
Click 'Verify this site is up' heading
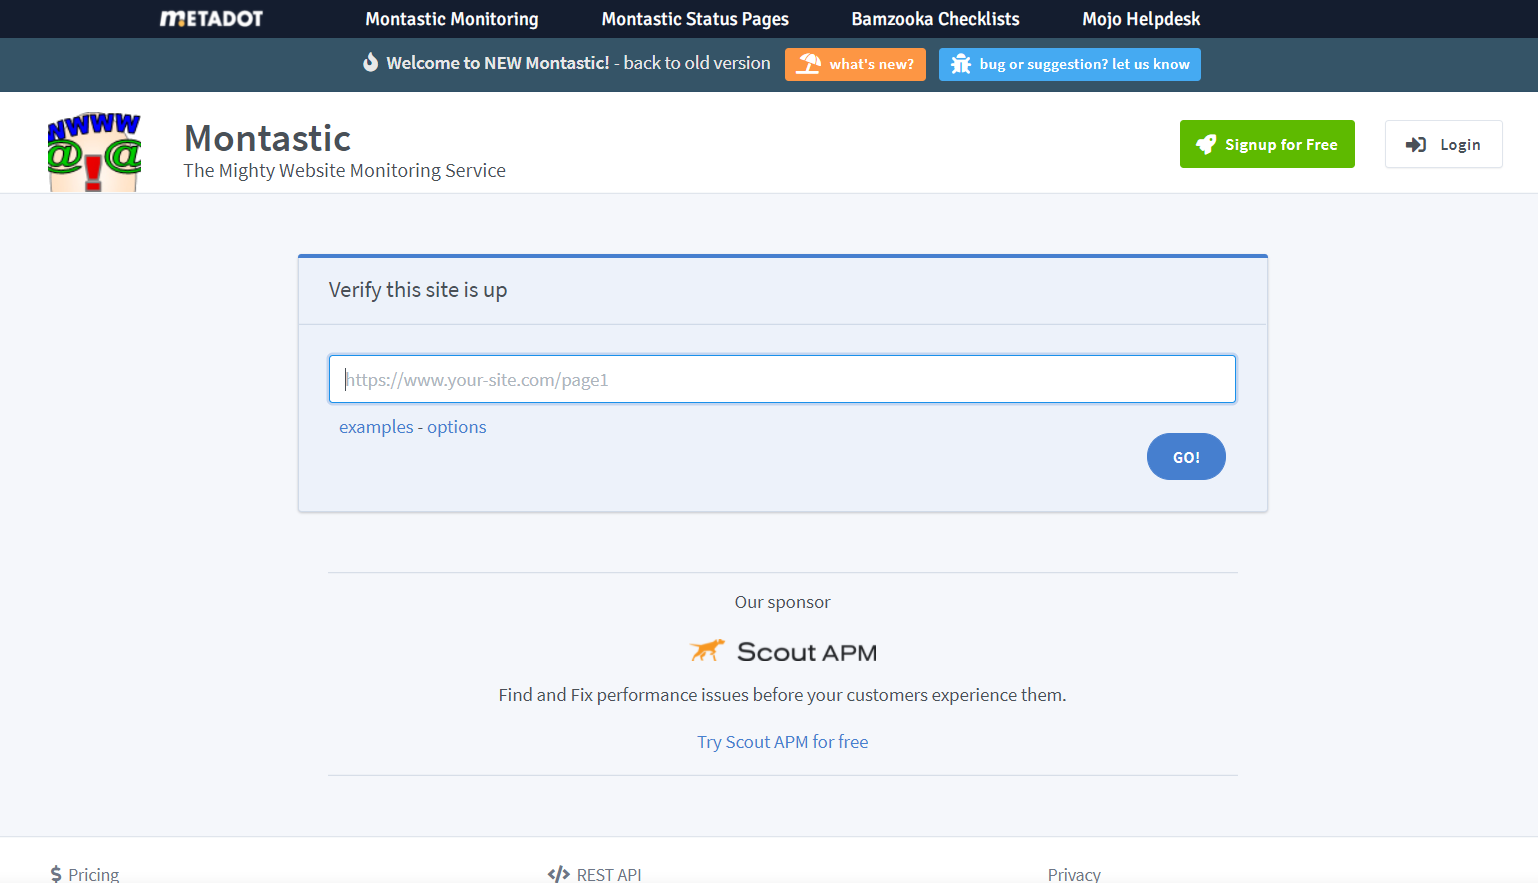pyautogui.click(x=418, y=290)
